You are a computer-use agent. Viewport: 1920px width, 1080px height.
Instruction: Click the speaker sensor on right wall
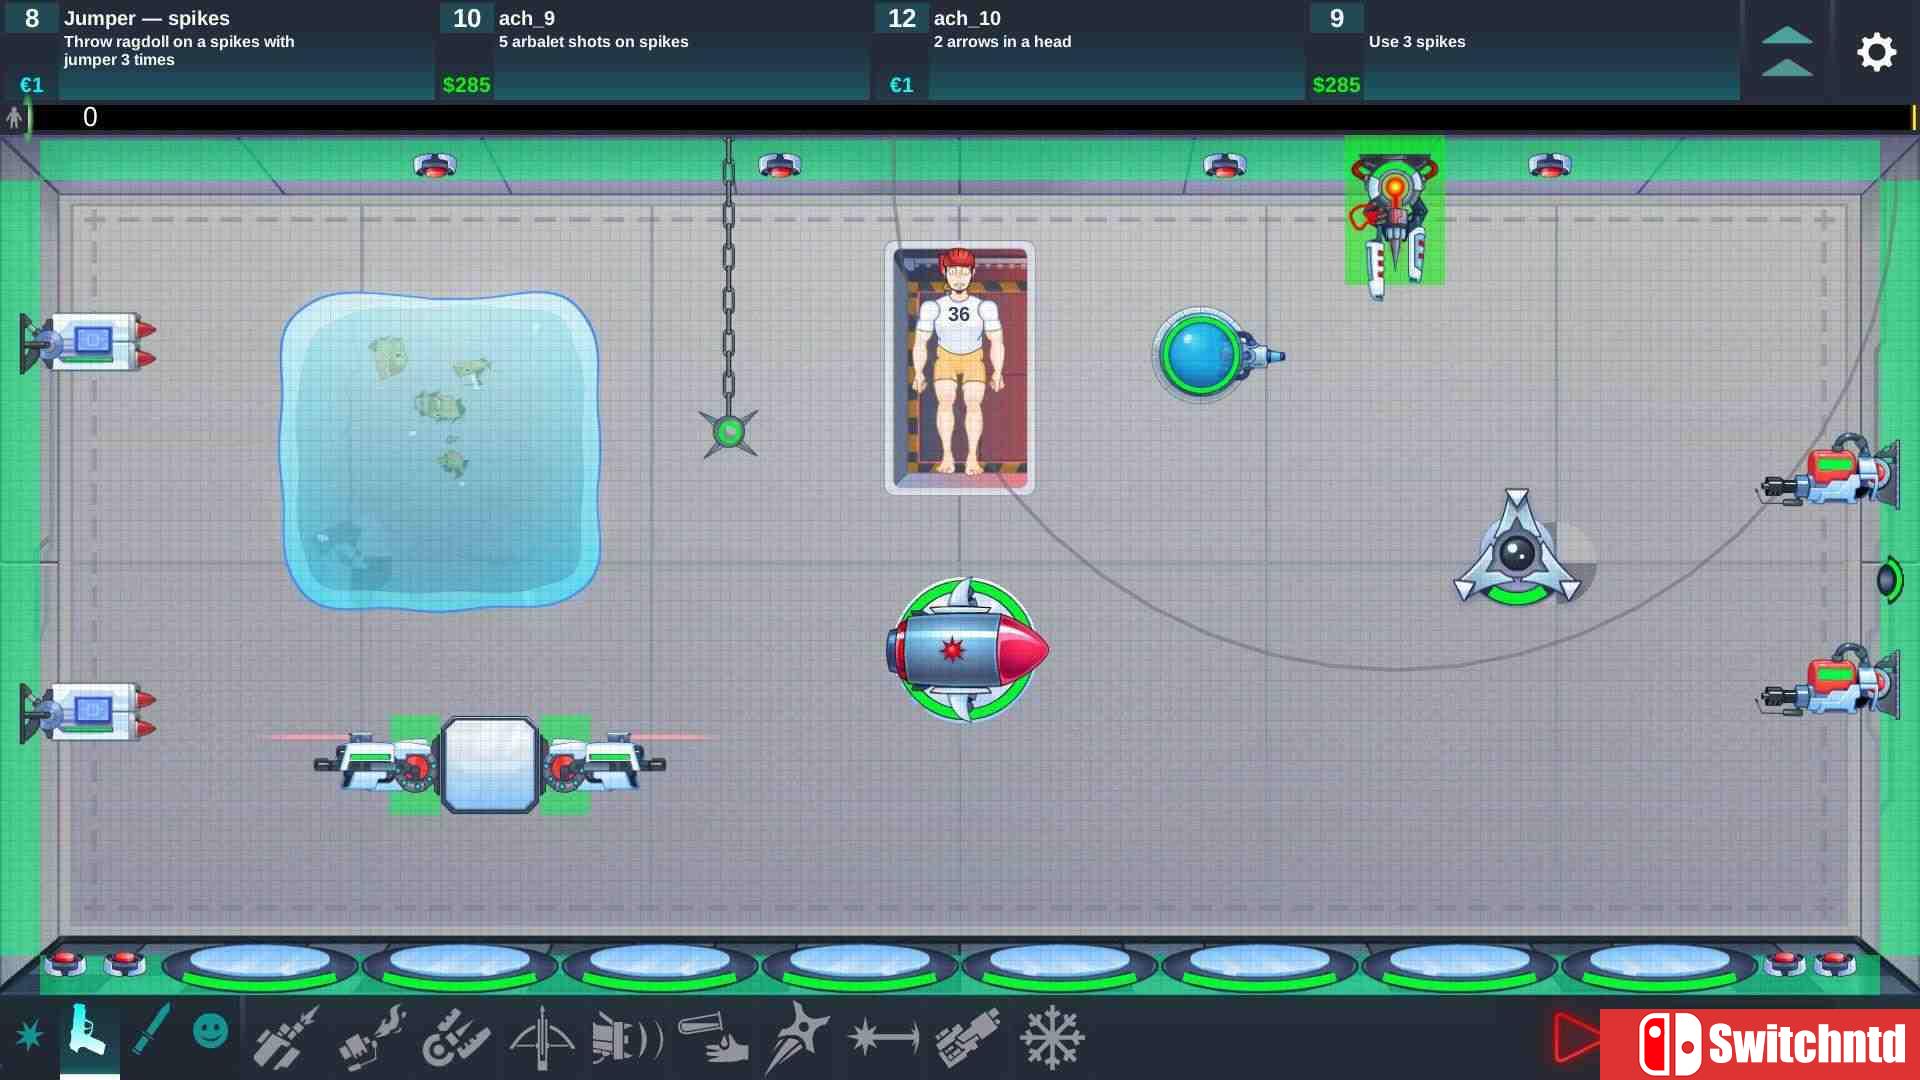[1888, 580]
